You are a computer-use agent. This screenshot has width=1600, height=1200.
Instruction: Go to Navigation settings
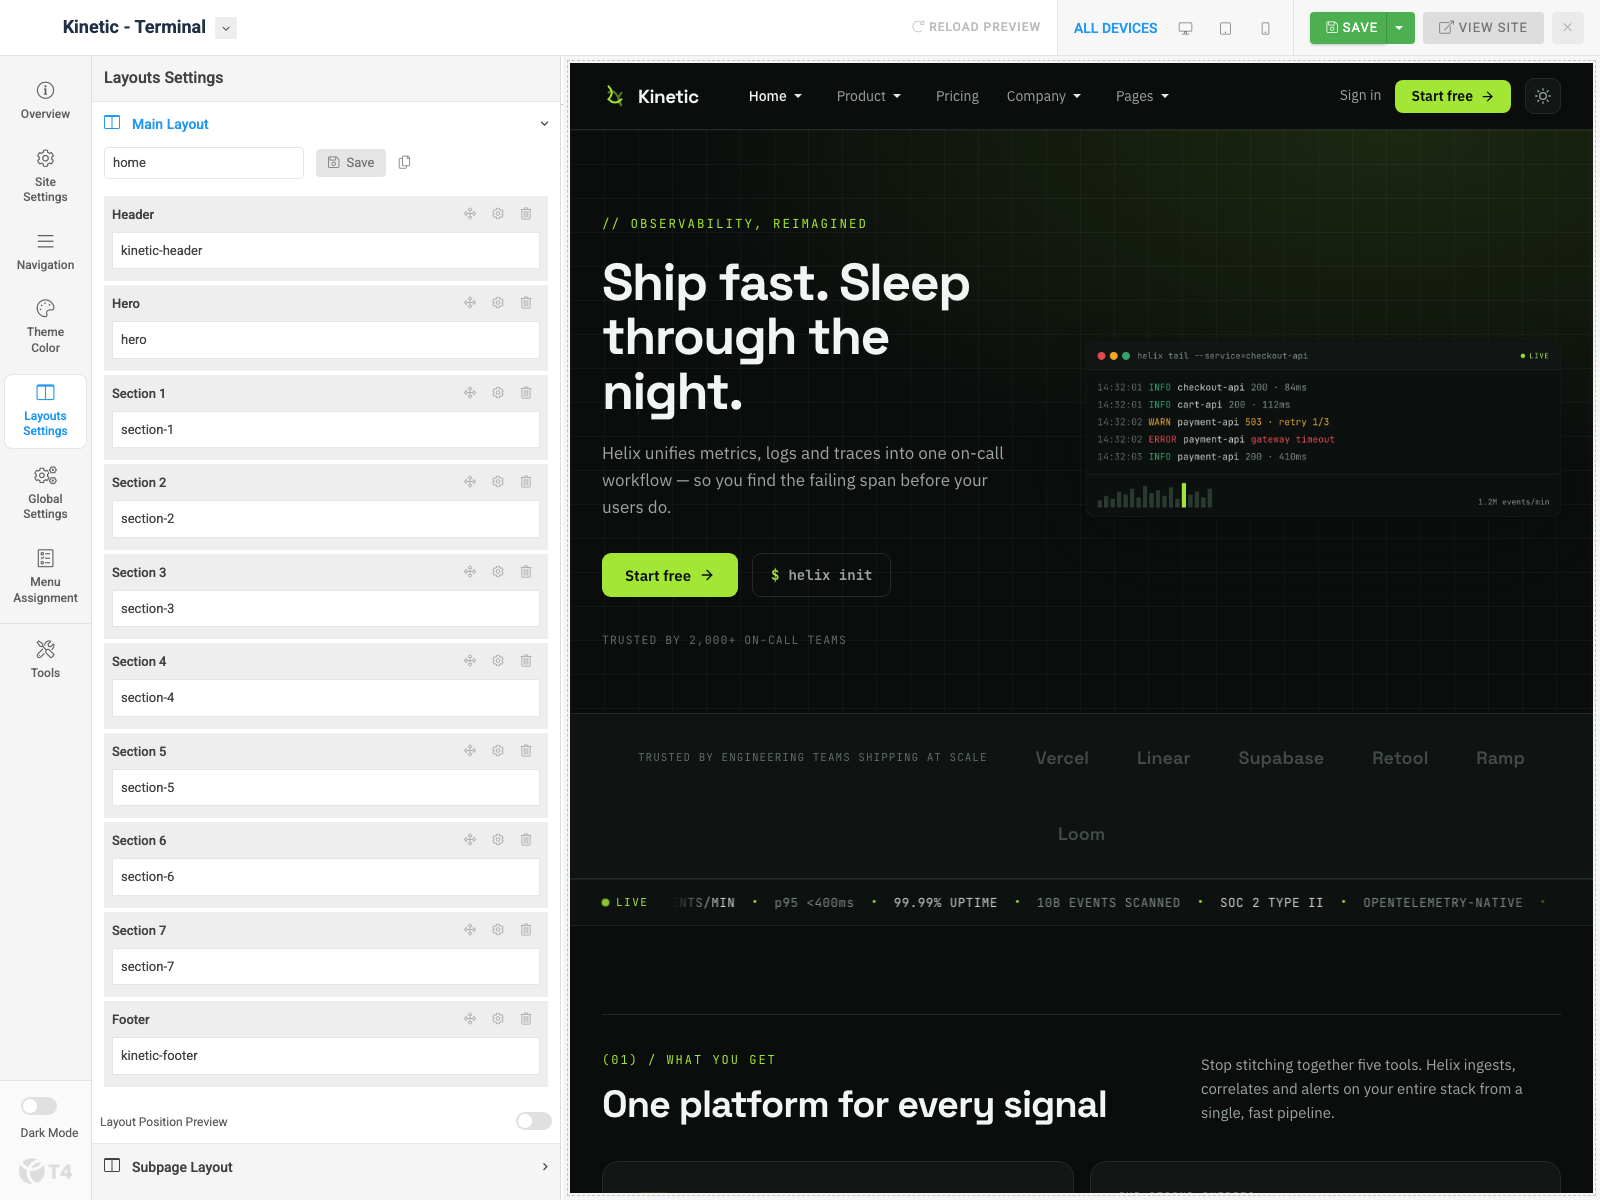pyautogui.click(x=45, y=252)
